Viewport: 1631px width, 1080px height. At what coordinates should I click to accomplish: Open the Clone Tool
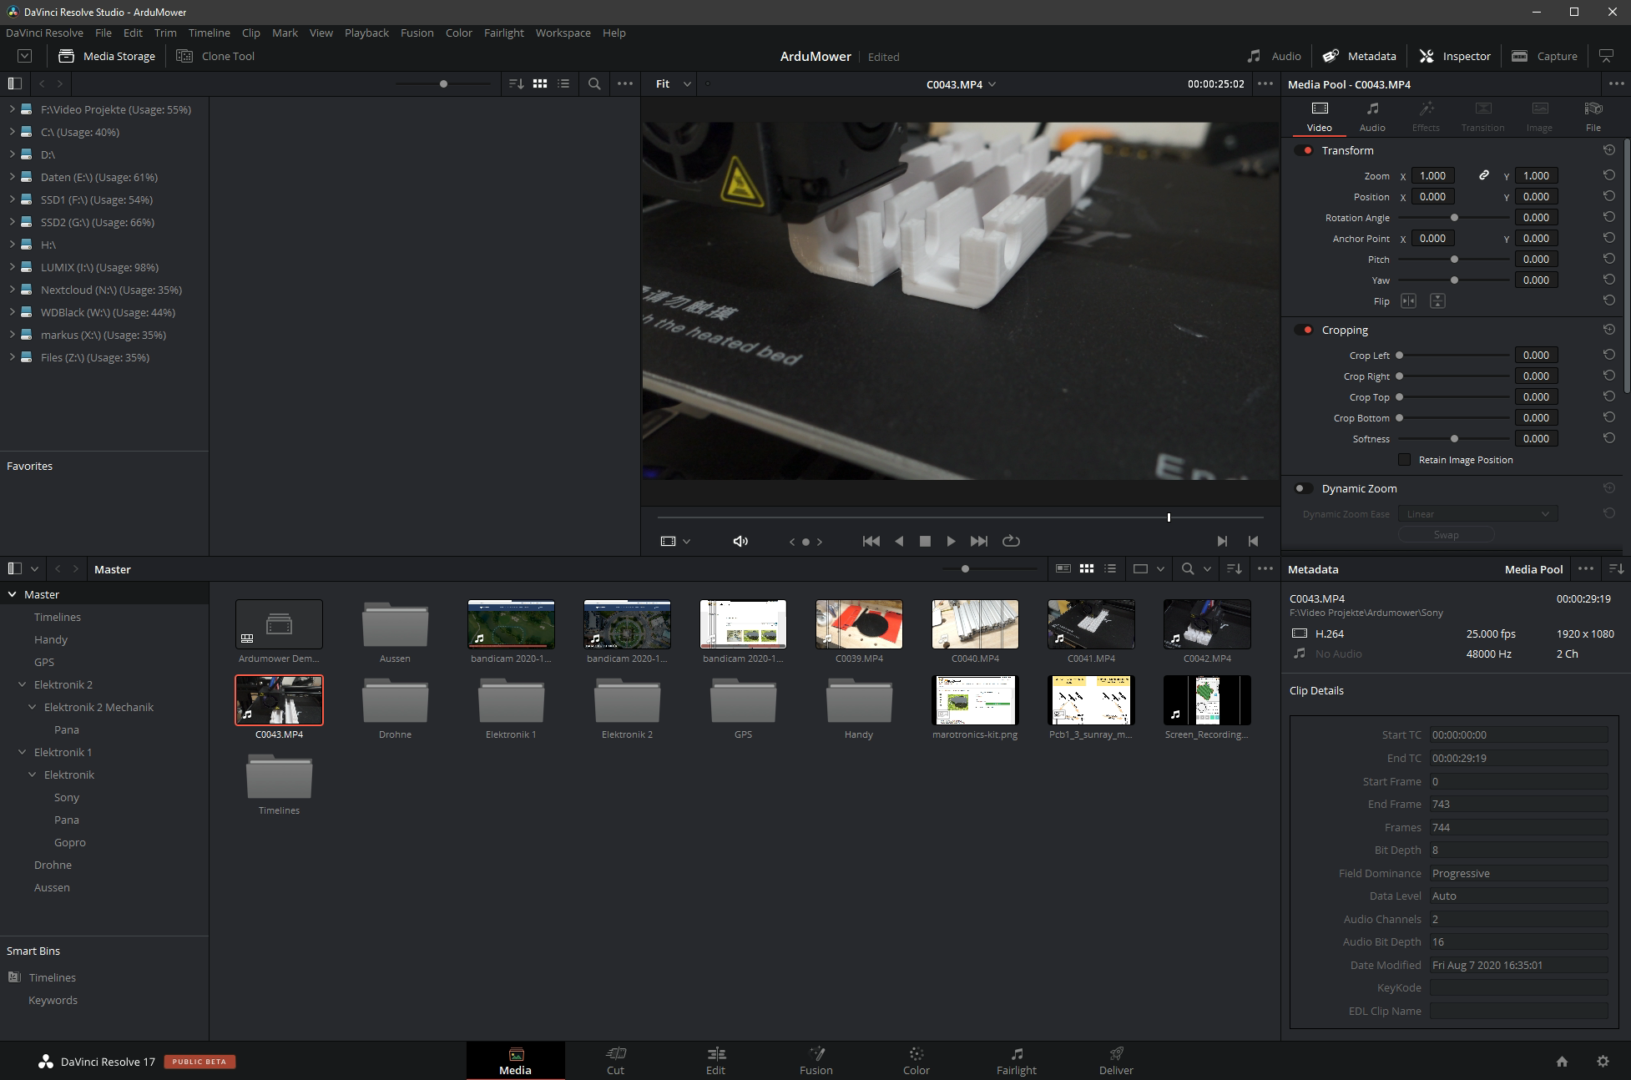[216, 56]
